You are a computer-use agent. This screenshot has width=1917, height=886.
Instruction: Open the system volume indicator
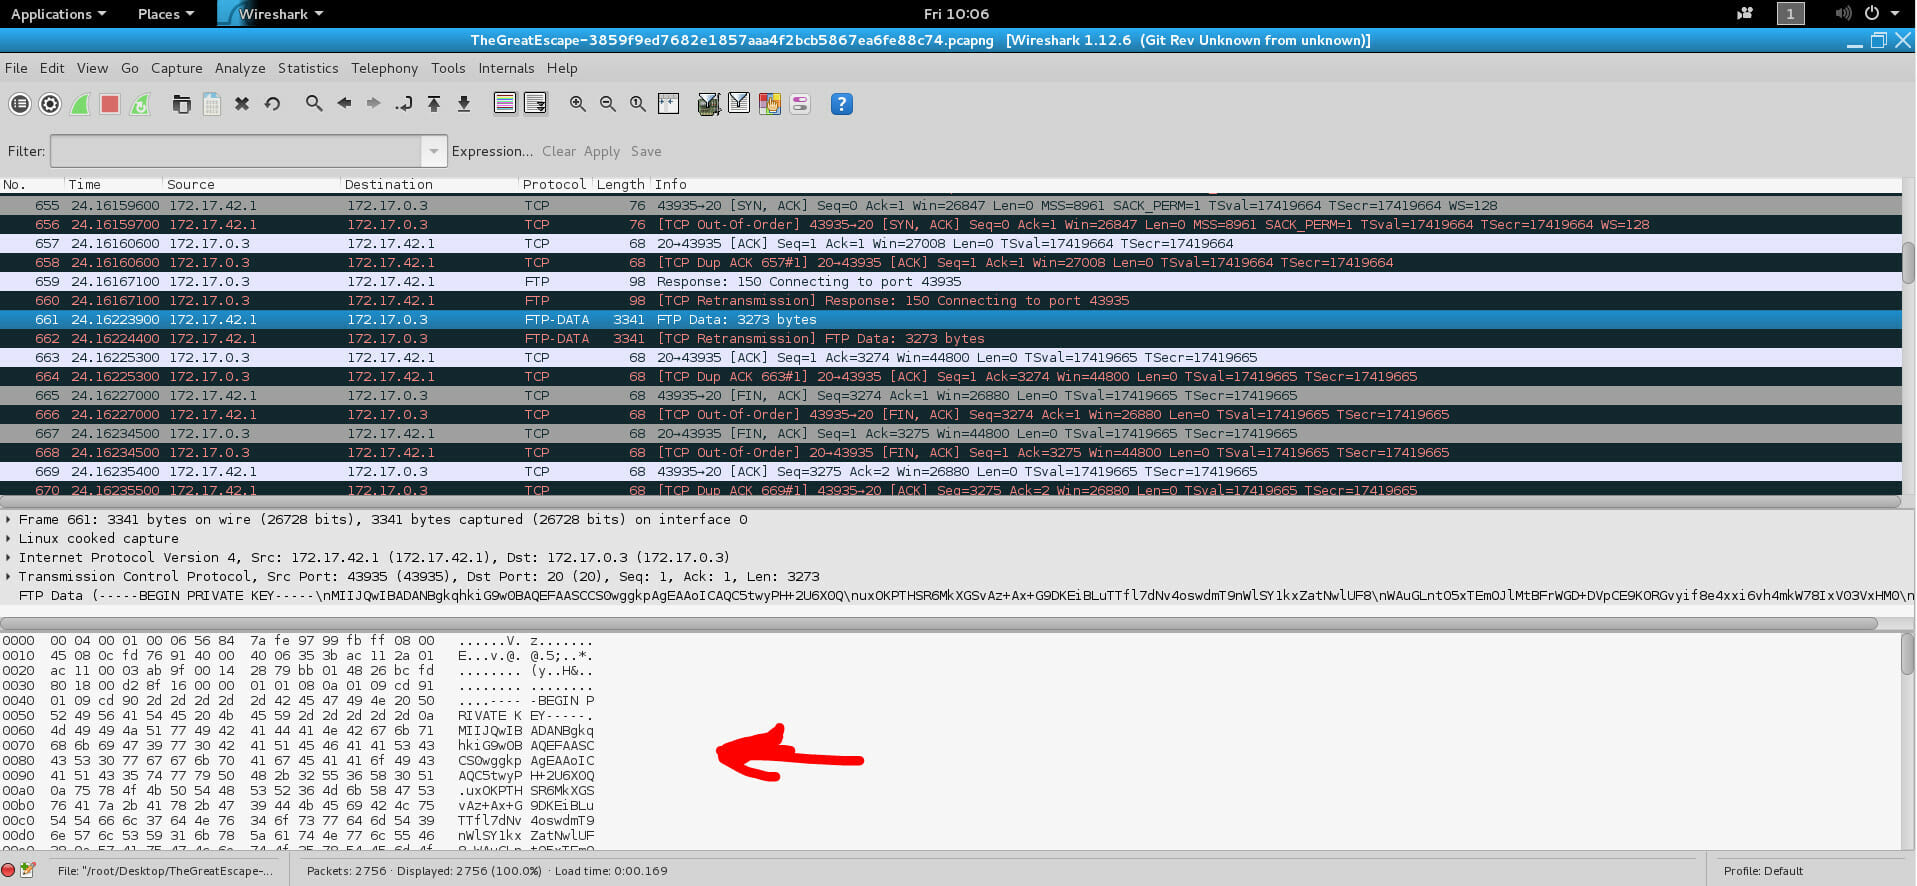[x=1843, y=13]
